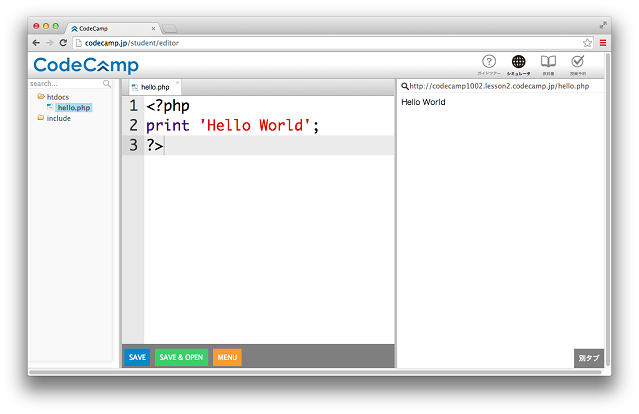Click the Hello World output text in the preview
The width and height of the screenshot is (639, 414).
[423, 102]
